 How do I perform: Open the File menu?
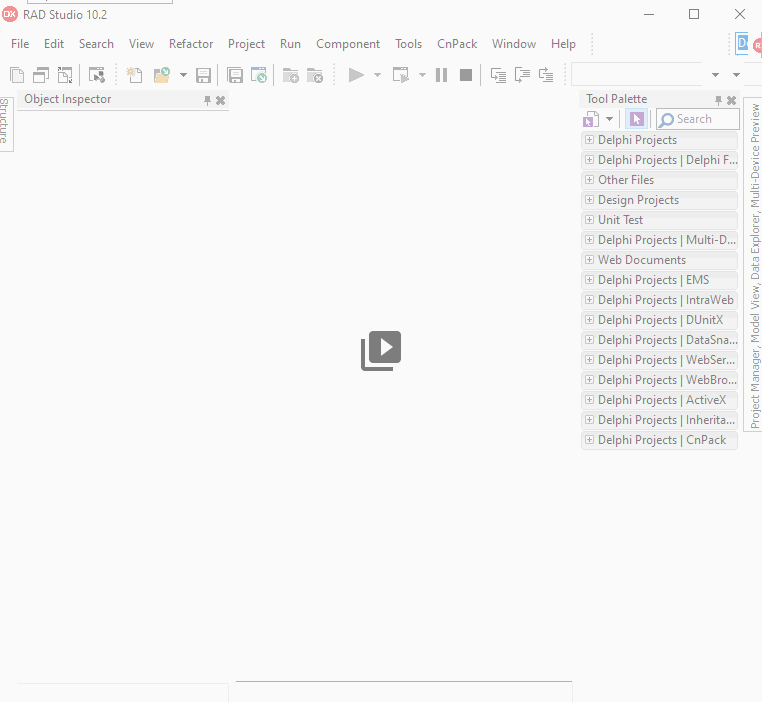[x=20, y=44]
